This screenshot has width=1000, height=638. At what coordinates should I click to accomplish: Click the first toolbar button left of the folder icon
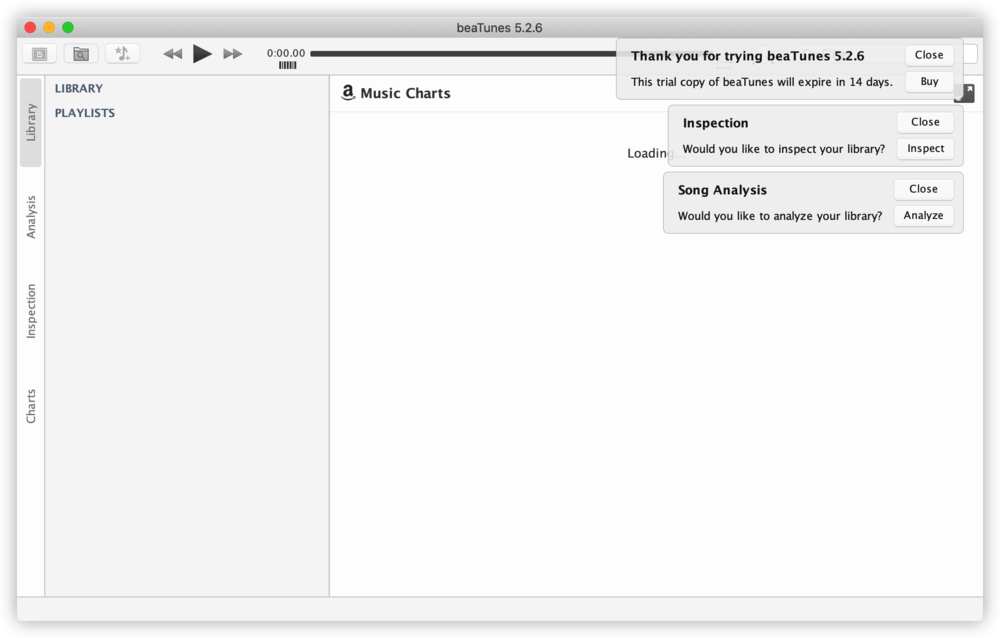pos(40,54)
